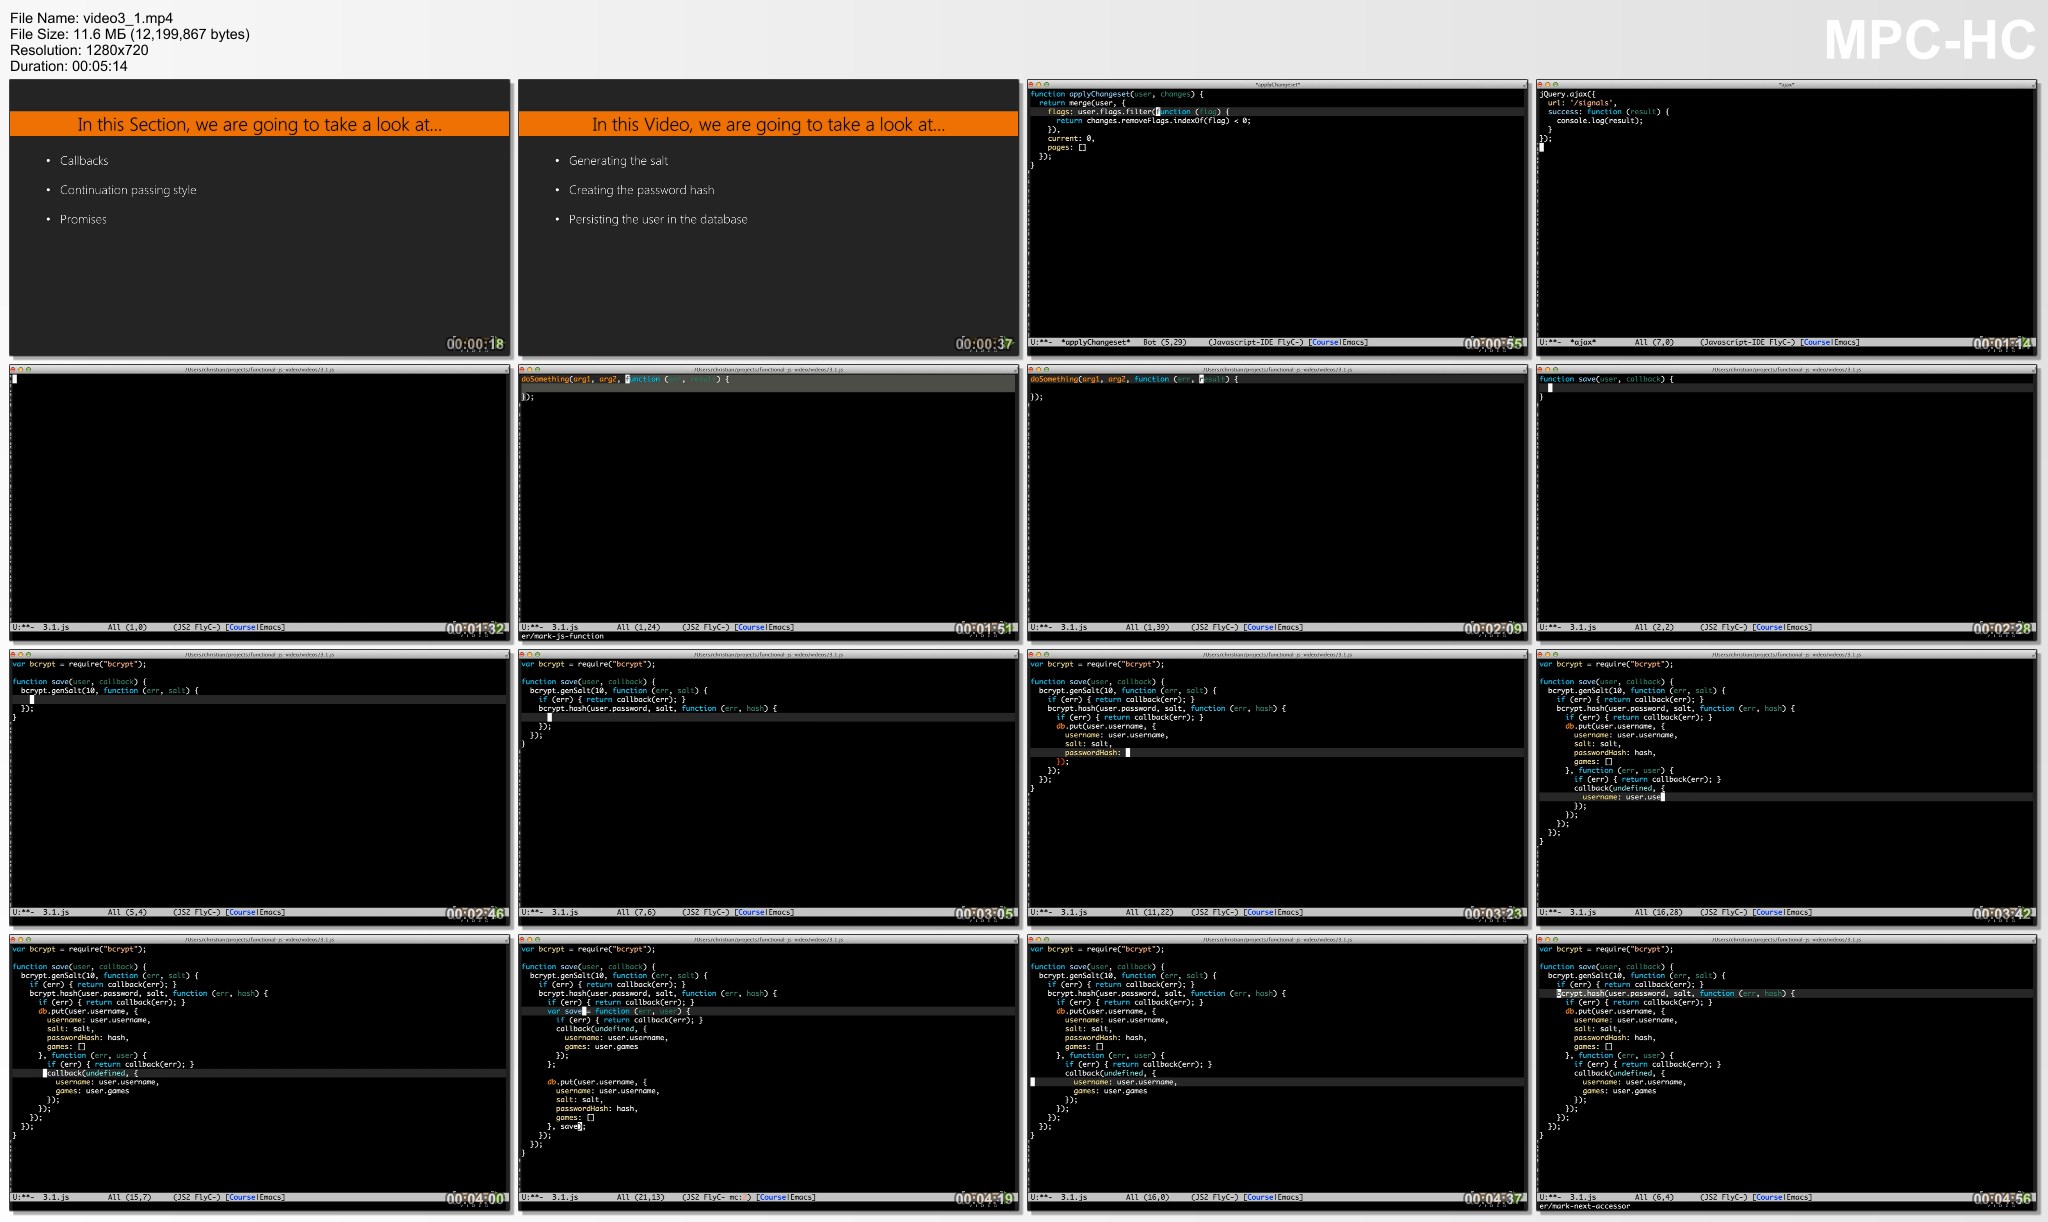Pick the frame stamped 00:04:00
Screen dimensions: 2048x1222
pos(260,1073)
